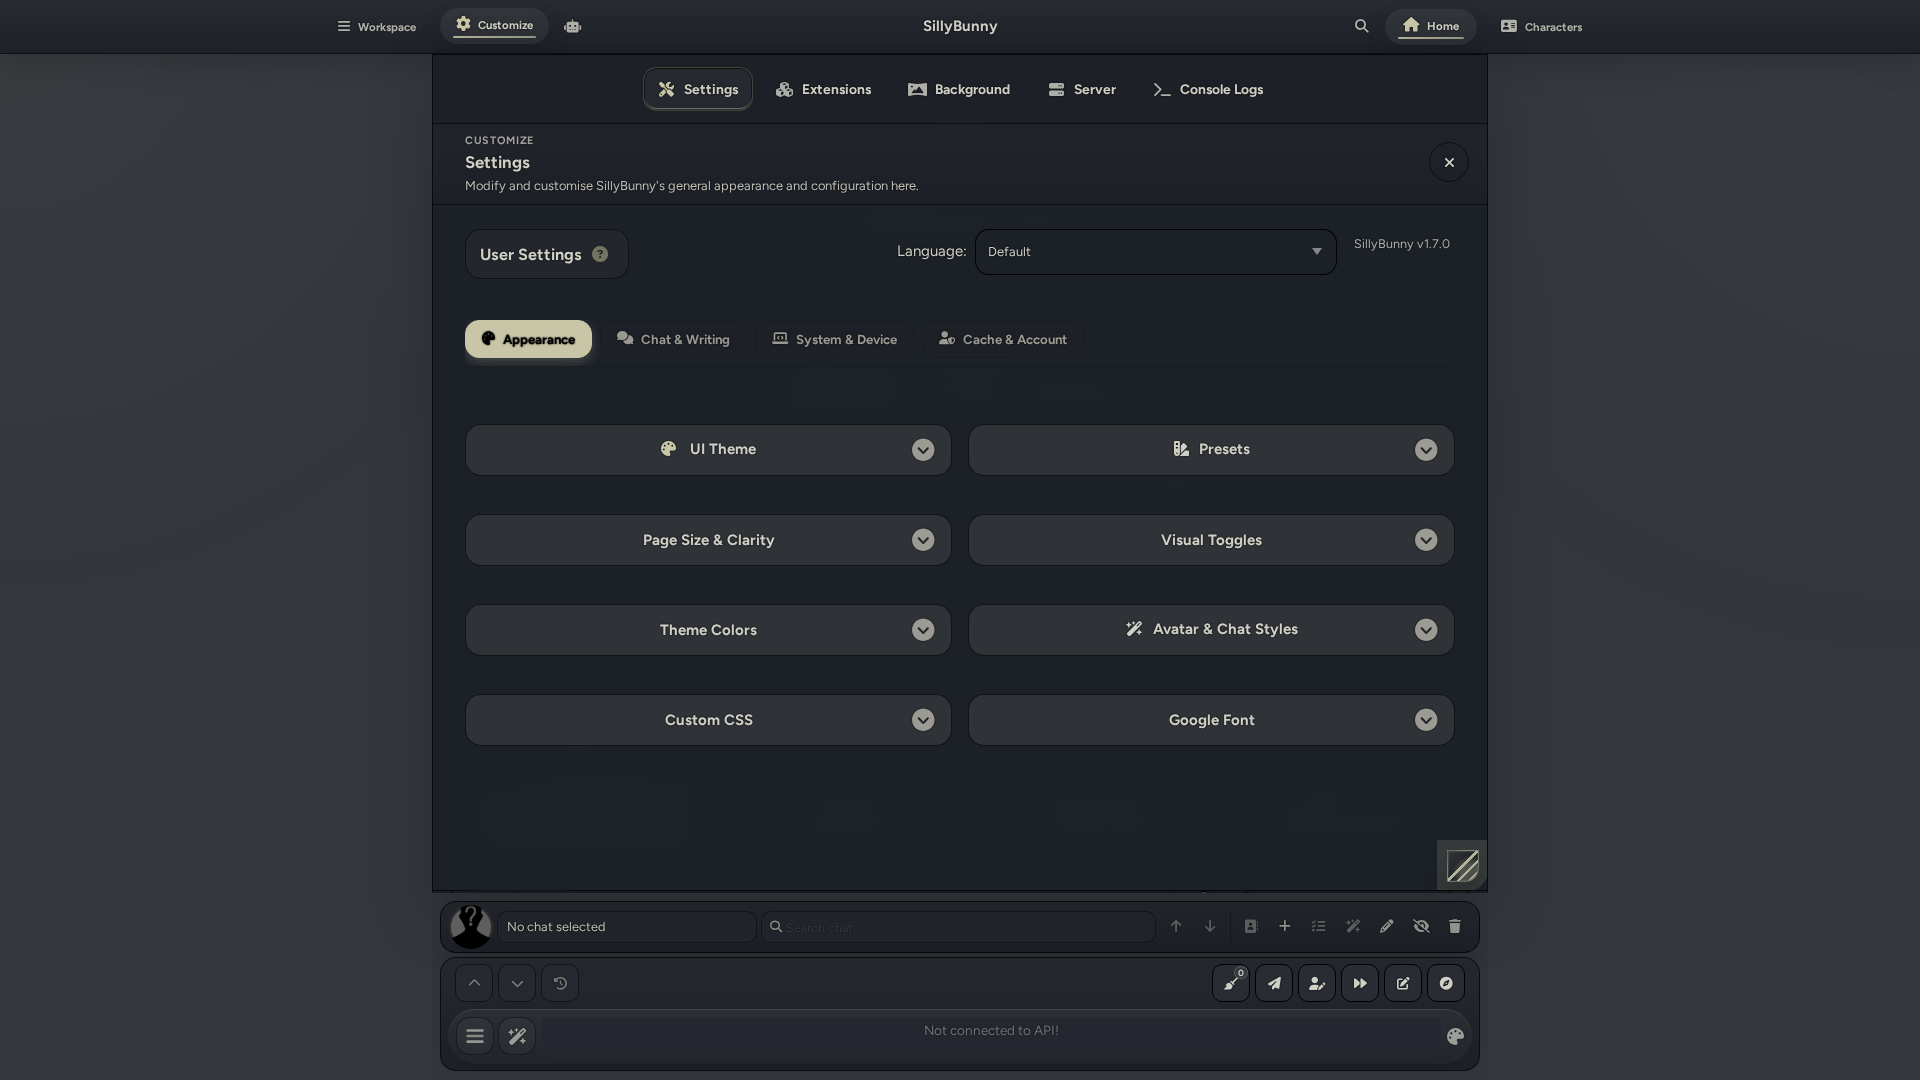
Task: Click the user-with-pen icon button
Action: (1317, 983)
